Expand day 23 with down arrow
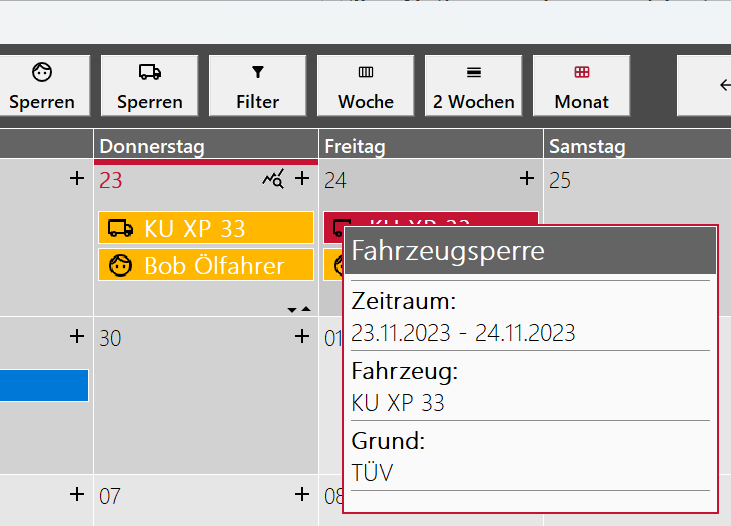 [x=292, y=310]
